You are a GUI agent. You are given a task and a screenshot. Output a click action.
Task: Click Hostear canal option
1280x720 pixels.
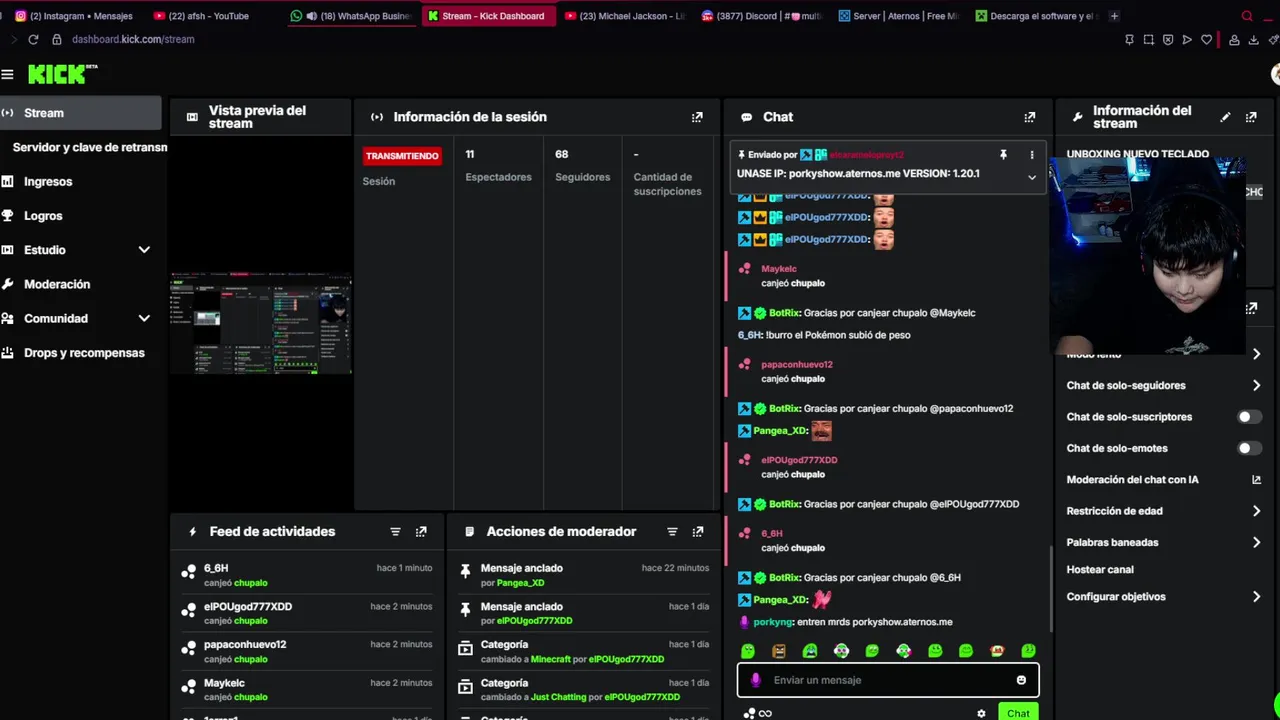pyautogui.click(x=1100, y=570)
